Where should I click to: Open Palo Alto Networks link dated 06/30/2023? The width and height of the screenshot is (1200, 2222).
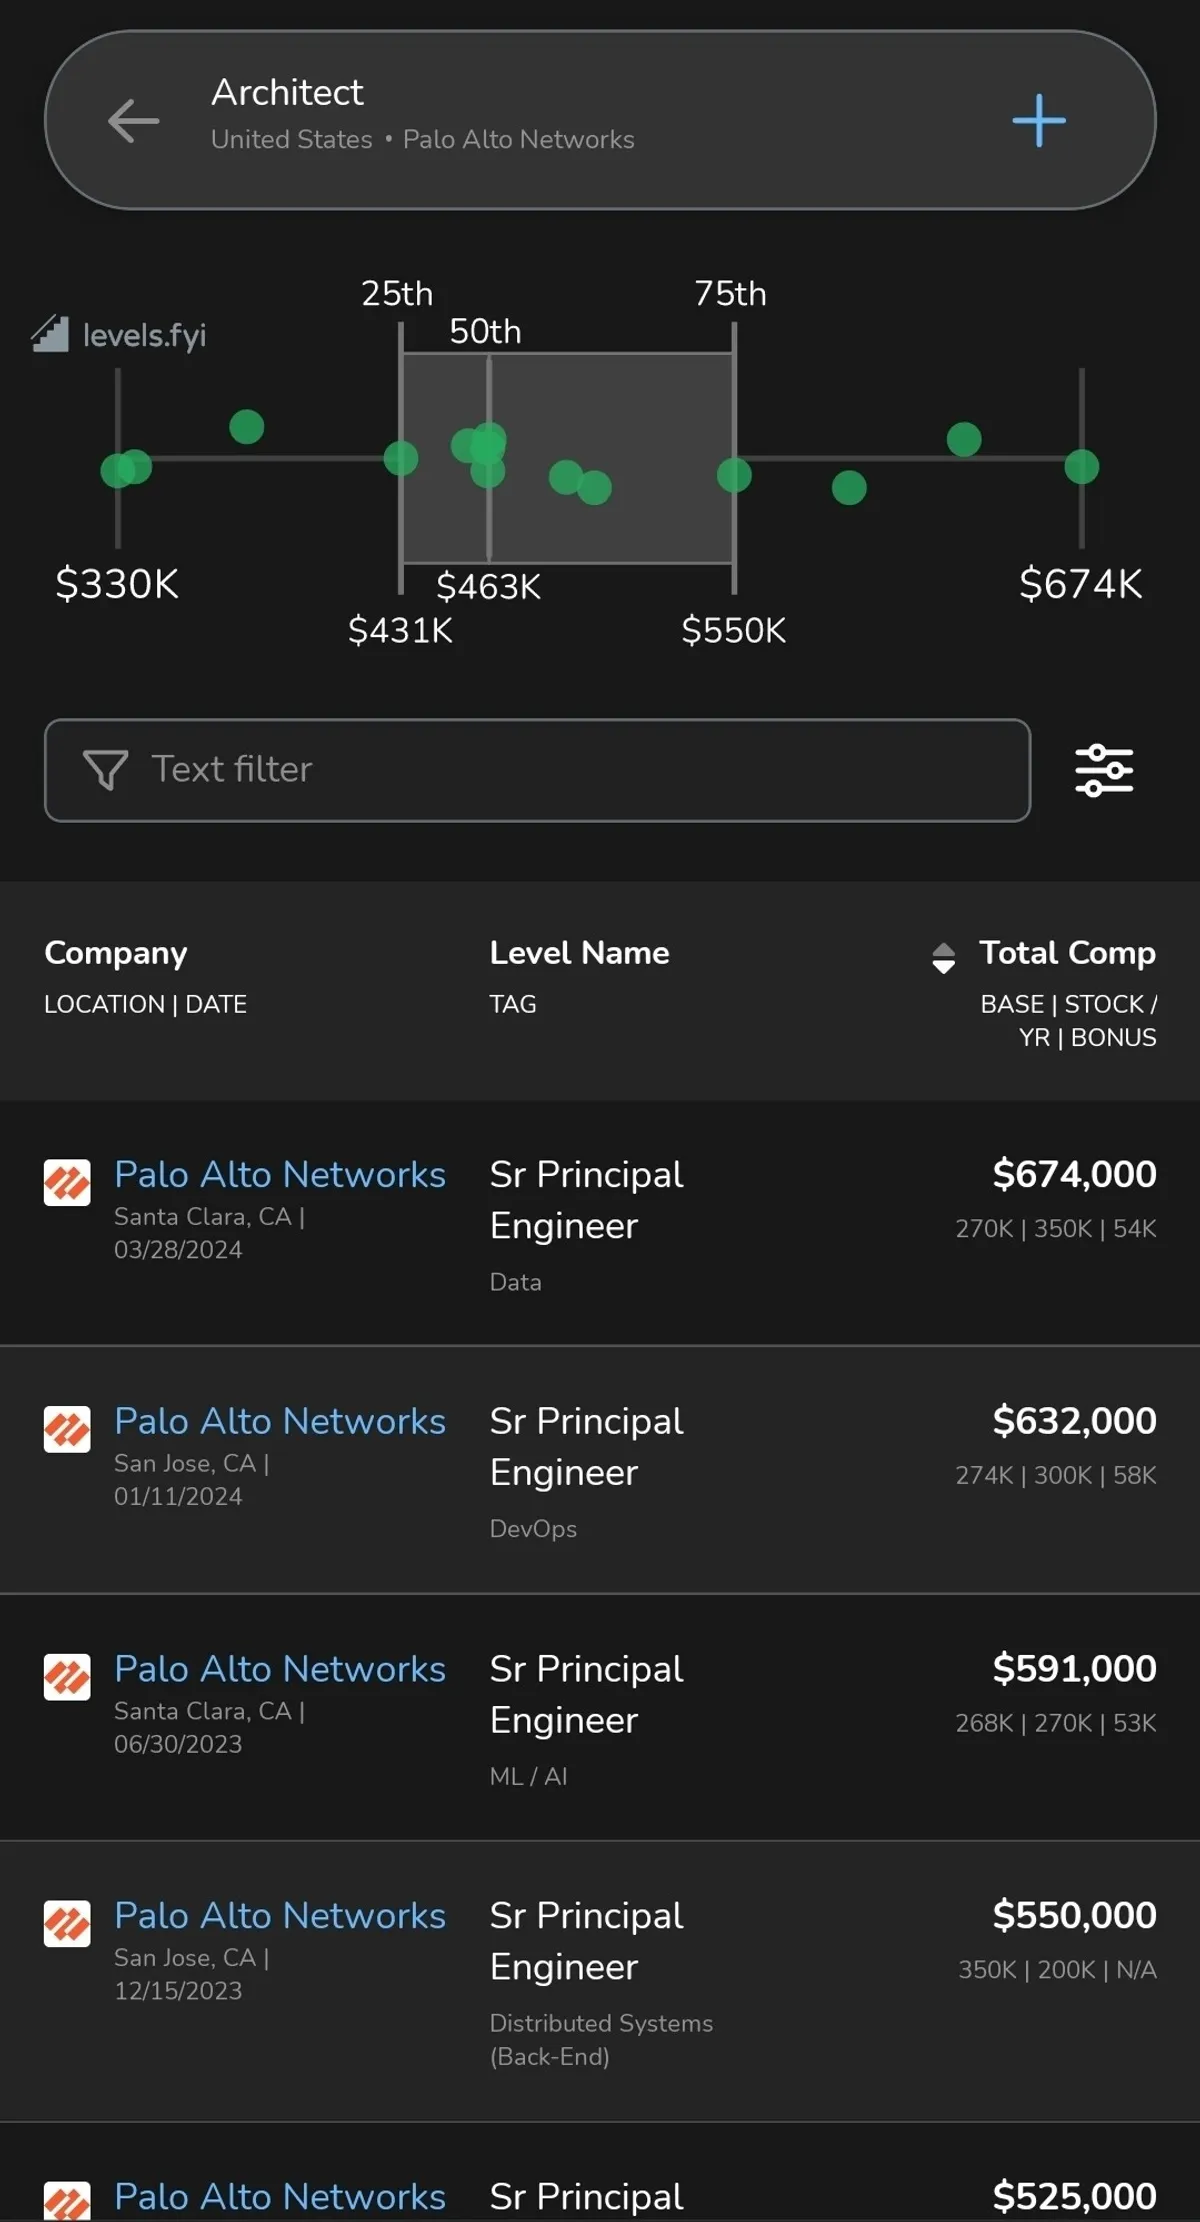280,1669
